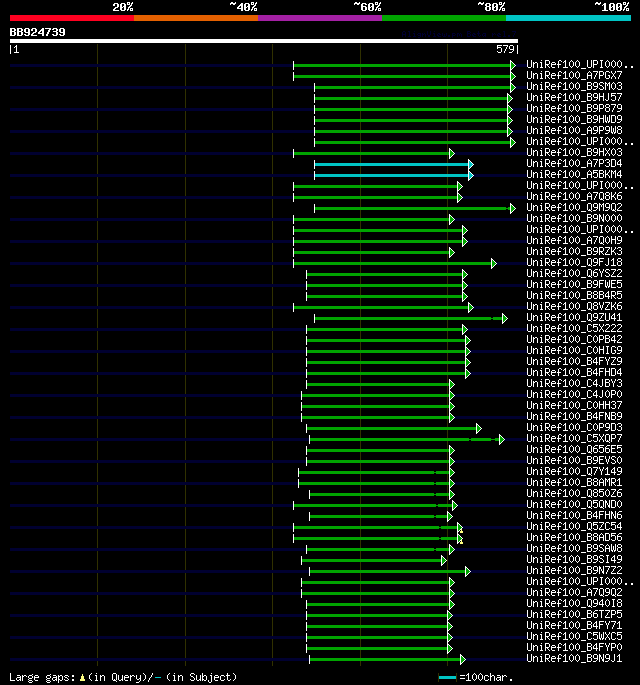Open hit UniRef100_B9HJ57

tap(574, 97)
